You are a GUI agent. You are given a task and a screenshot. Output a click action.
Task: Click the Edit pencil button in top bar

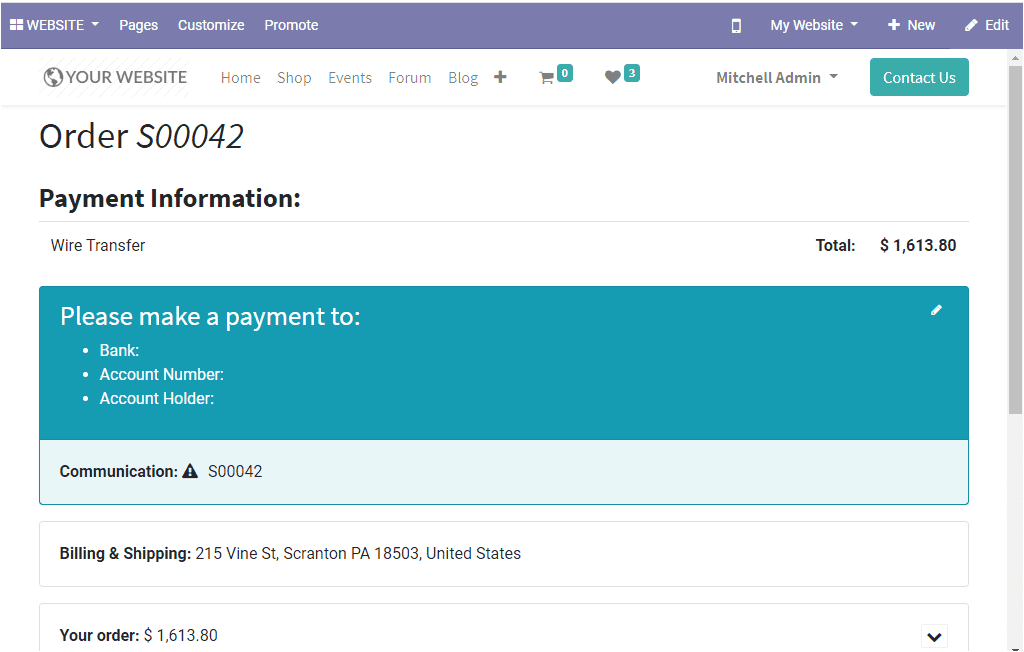[986, 25]
